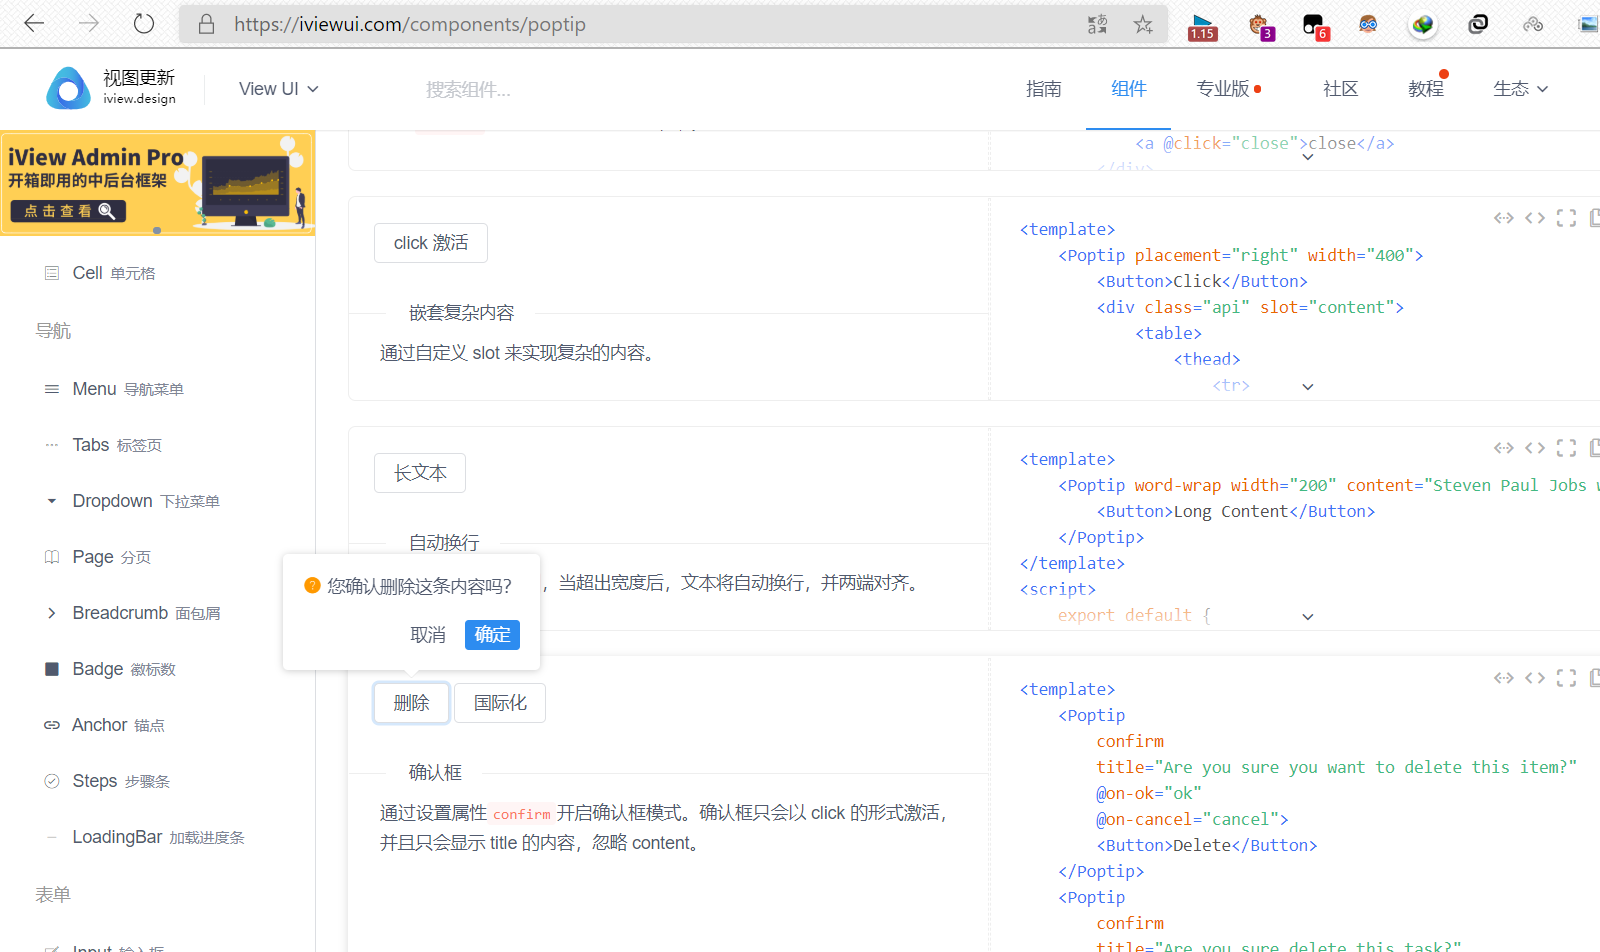Viewport: 1600px width, 952px height.
Task: Open the 社区 nav item
Action: 1341,89
